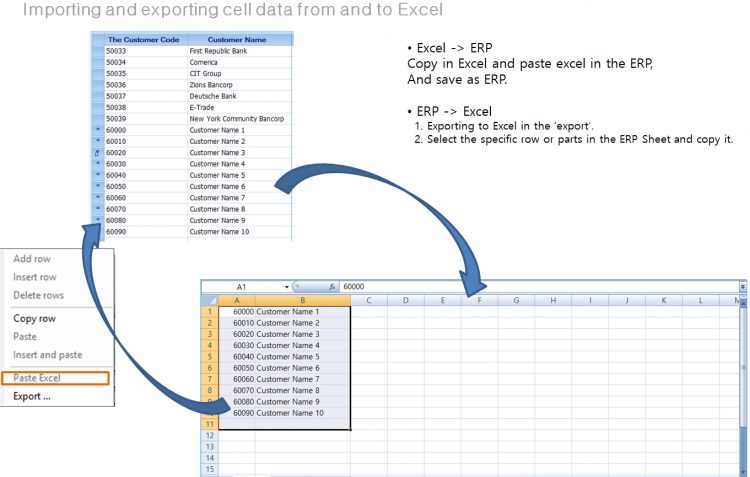Click Excel cell containing Customer Name 1
Image resolution: width=750 pixels, height=477 pixels.
(303, 311)
